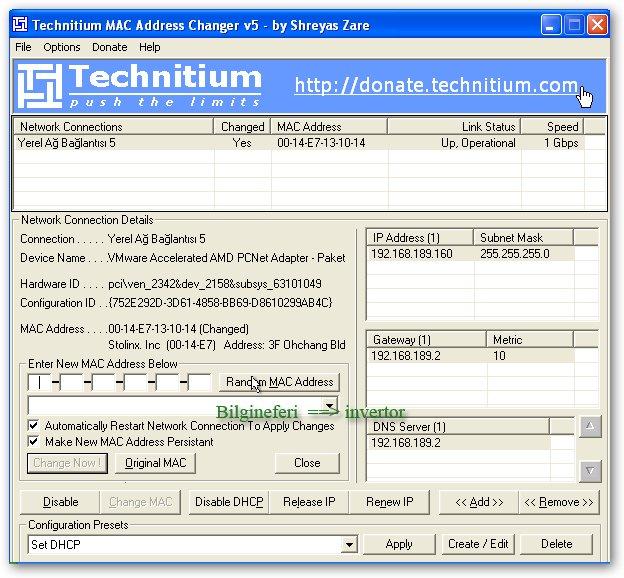Click the Disable button

pos(60,502)
